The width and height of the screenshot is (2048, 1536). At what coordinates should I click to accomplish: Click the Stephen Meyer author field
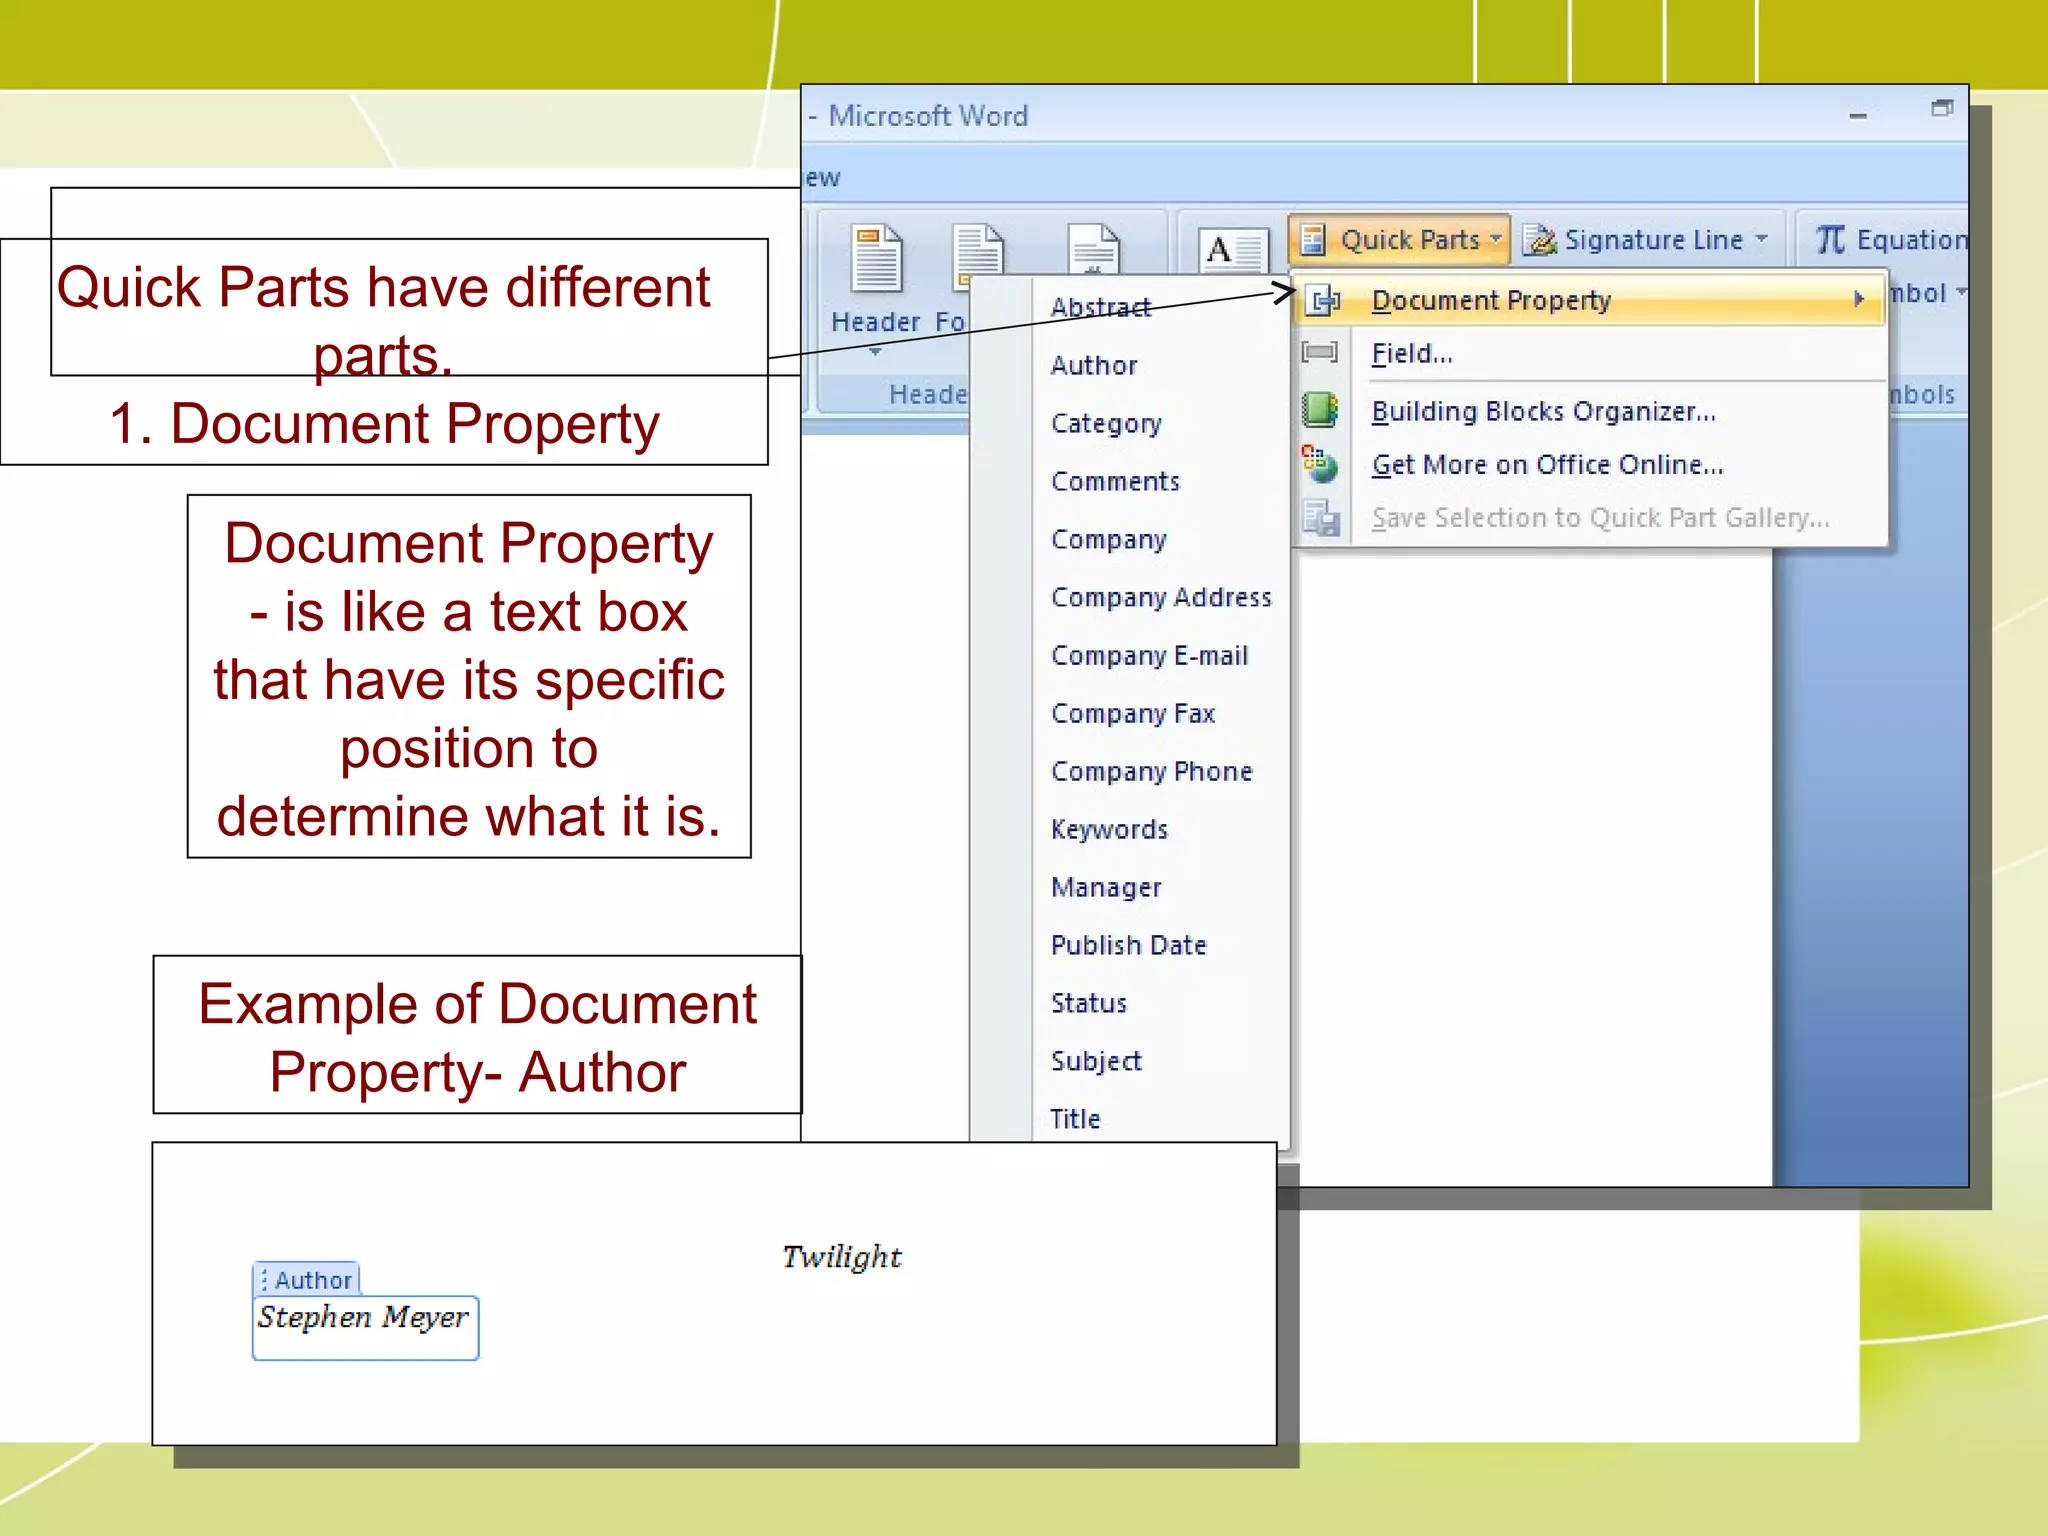pyautogui.click(x=365, y=1328)
